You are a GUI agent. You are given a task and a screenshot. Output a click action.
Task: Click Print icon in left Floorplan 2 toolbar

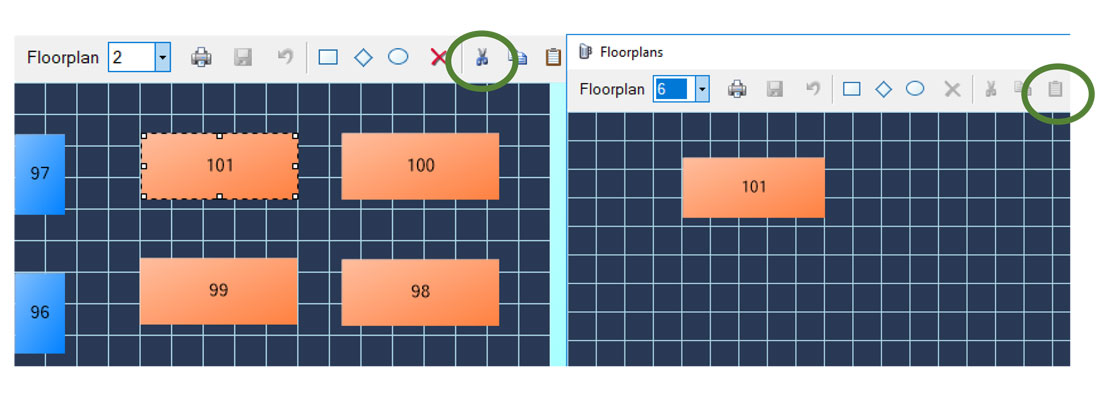(x=201, y=58)
